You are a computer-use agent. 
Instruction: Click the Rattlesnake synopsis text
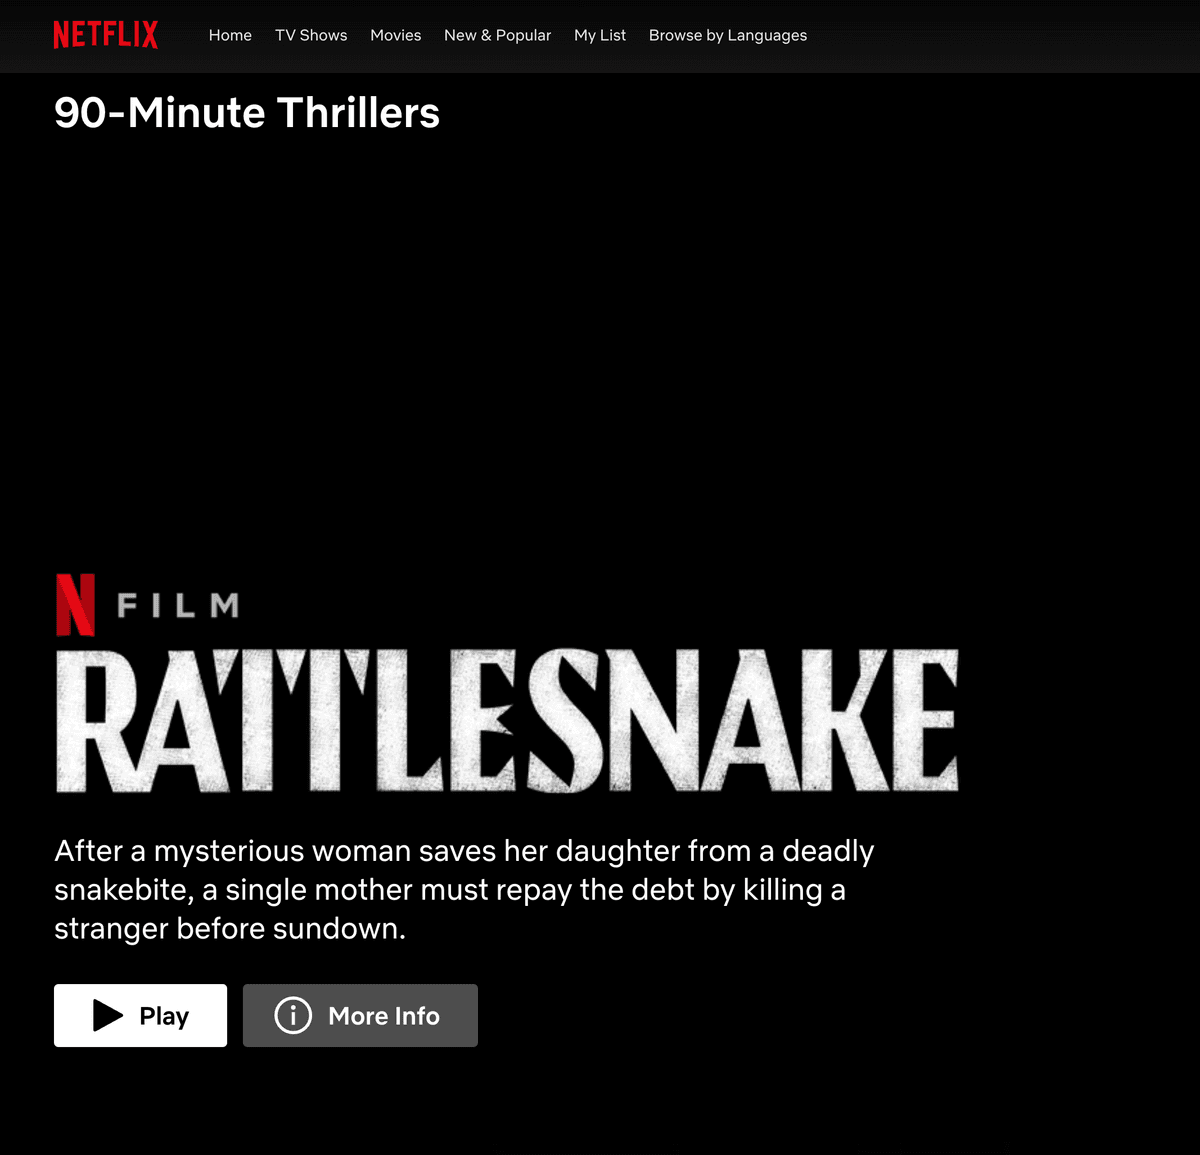click(464, 890)
